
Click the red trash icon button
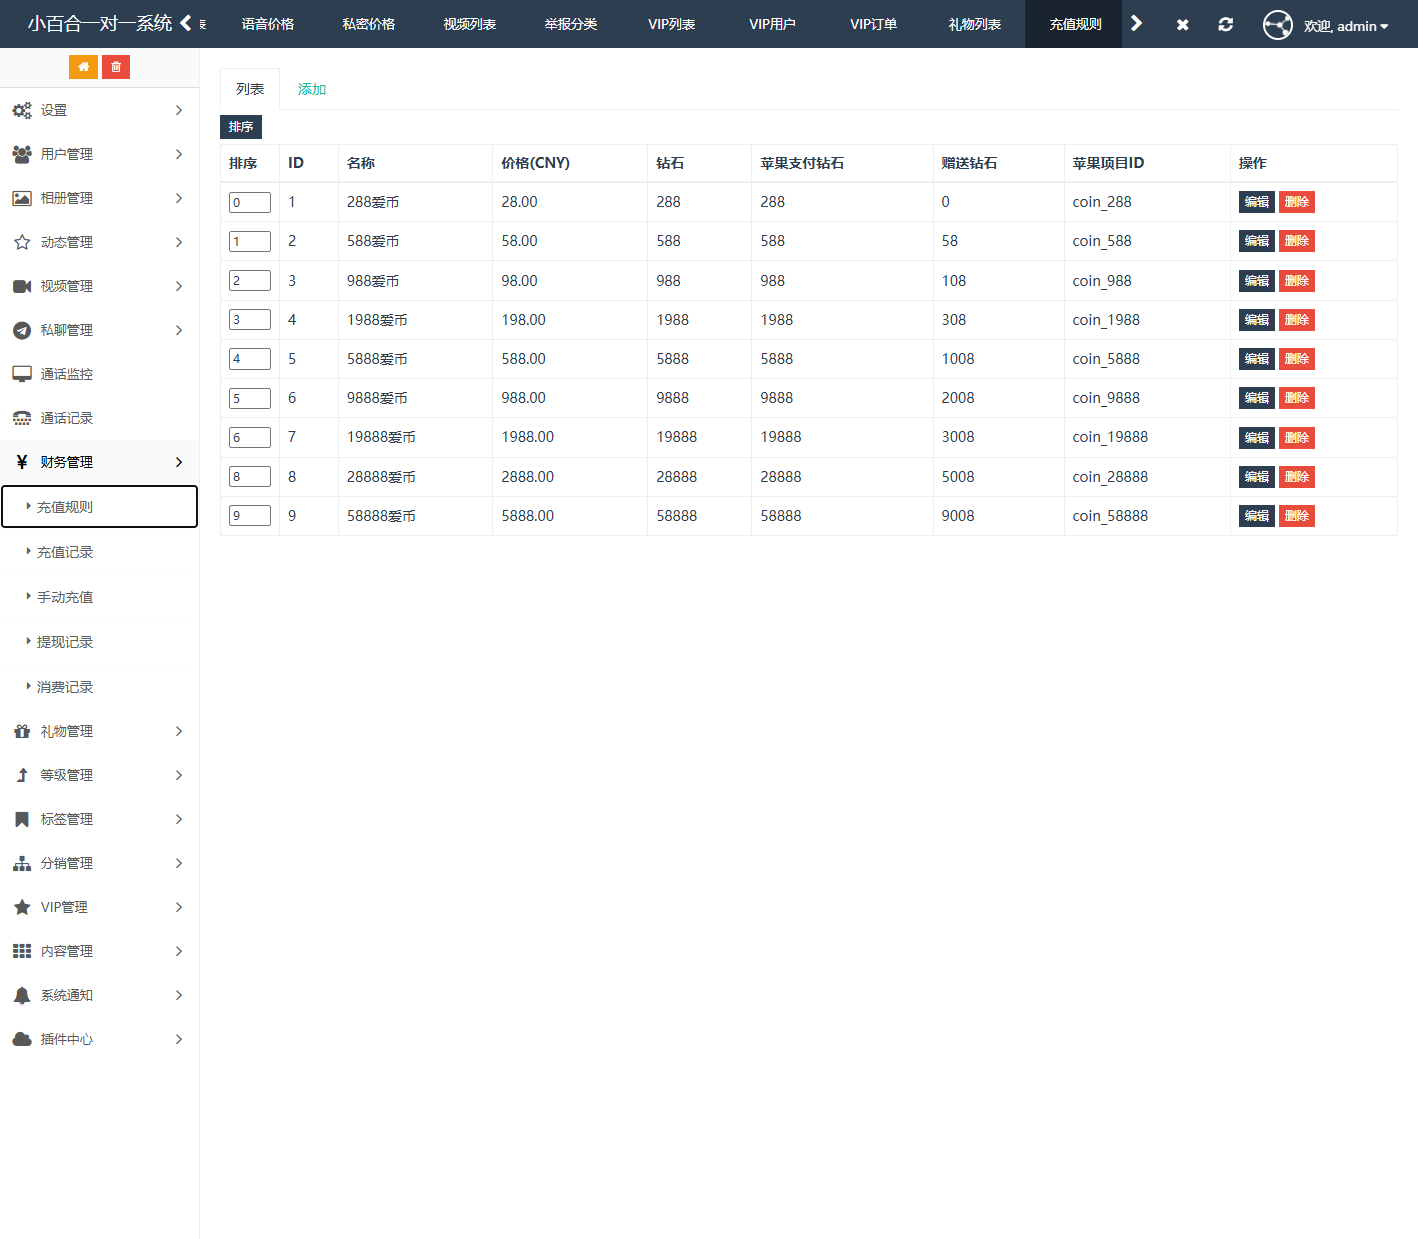tap(116, 67)
